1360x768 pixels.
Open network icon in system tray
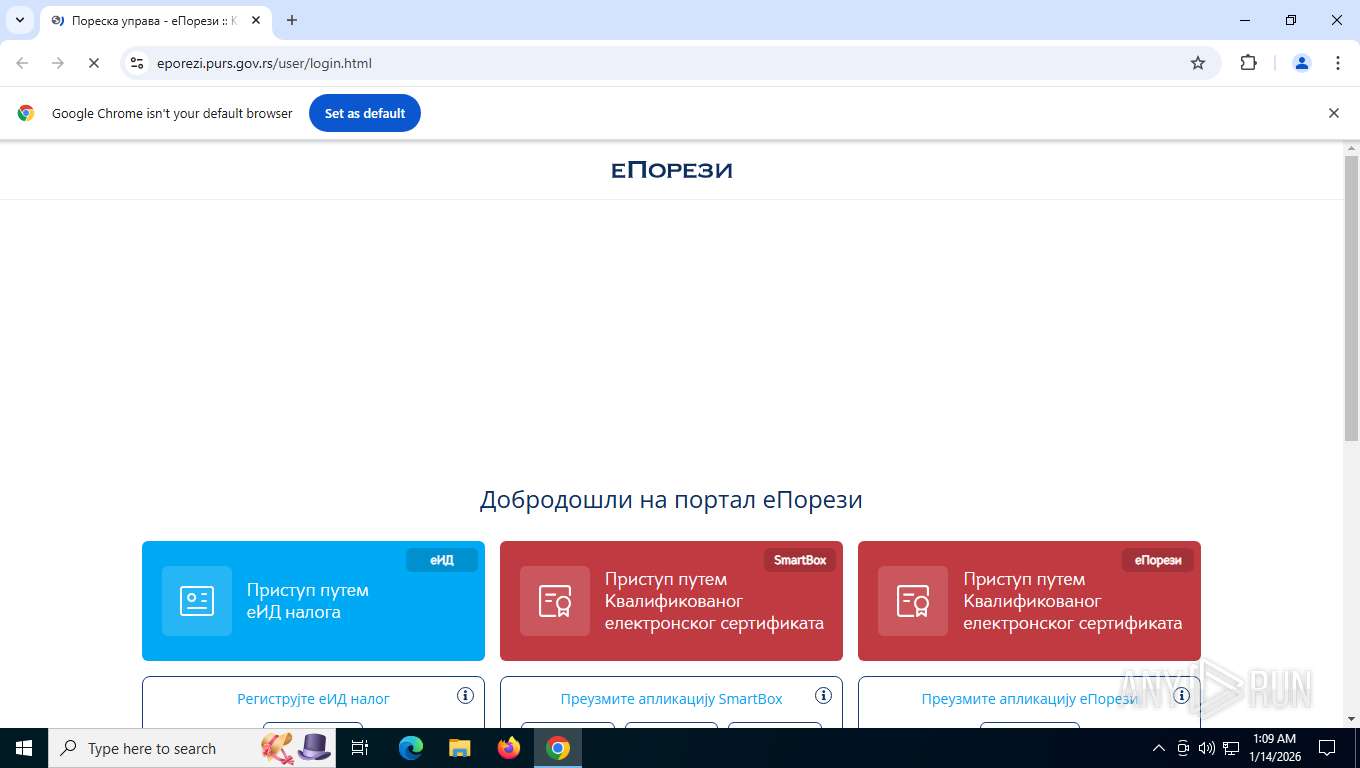1230,748
